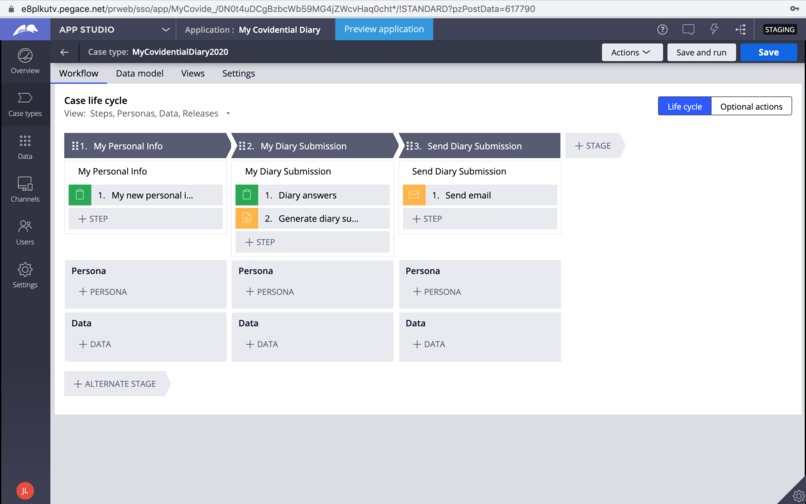Click process name 'Send Diary Submission' below header
The height and width of the screenshot is (504, 806).
pyautogui.click(x=459, y=171)
